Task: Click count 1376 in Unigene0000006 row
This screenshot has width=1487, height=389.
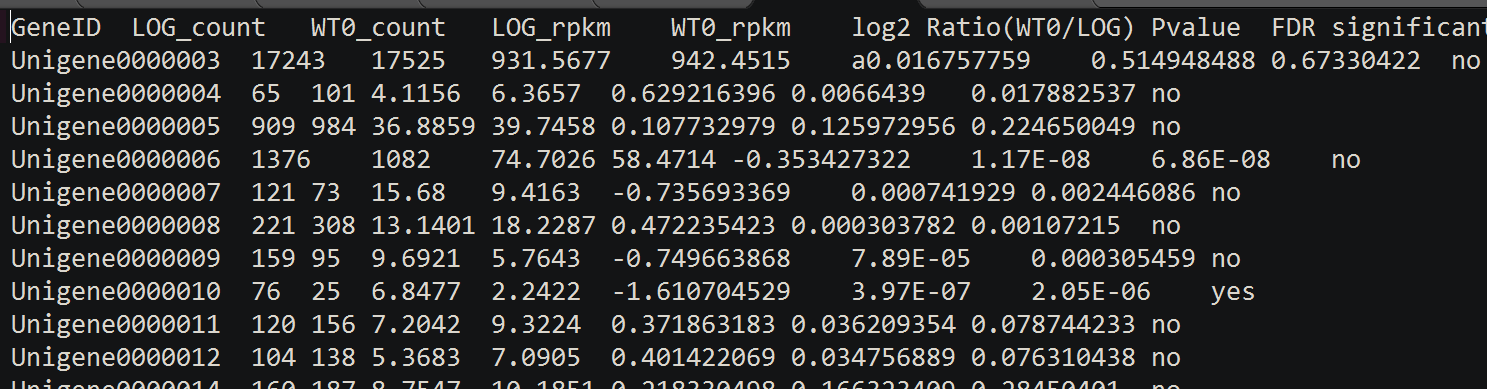Action: click(281, 160)
